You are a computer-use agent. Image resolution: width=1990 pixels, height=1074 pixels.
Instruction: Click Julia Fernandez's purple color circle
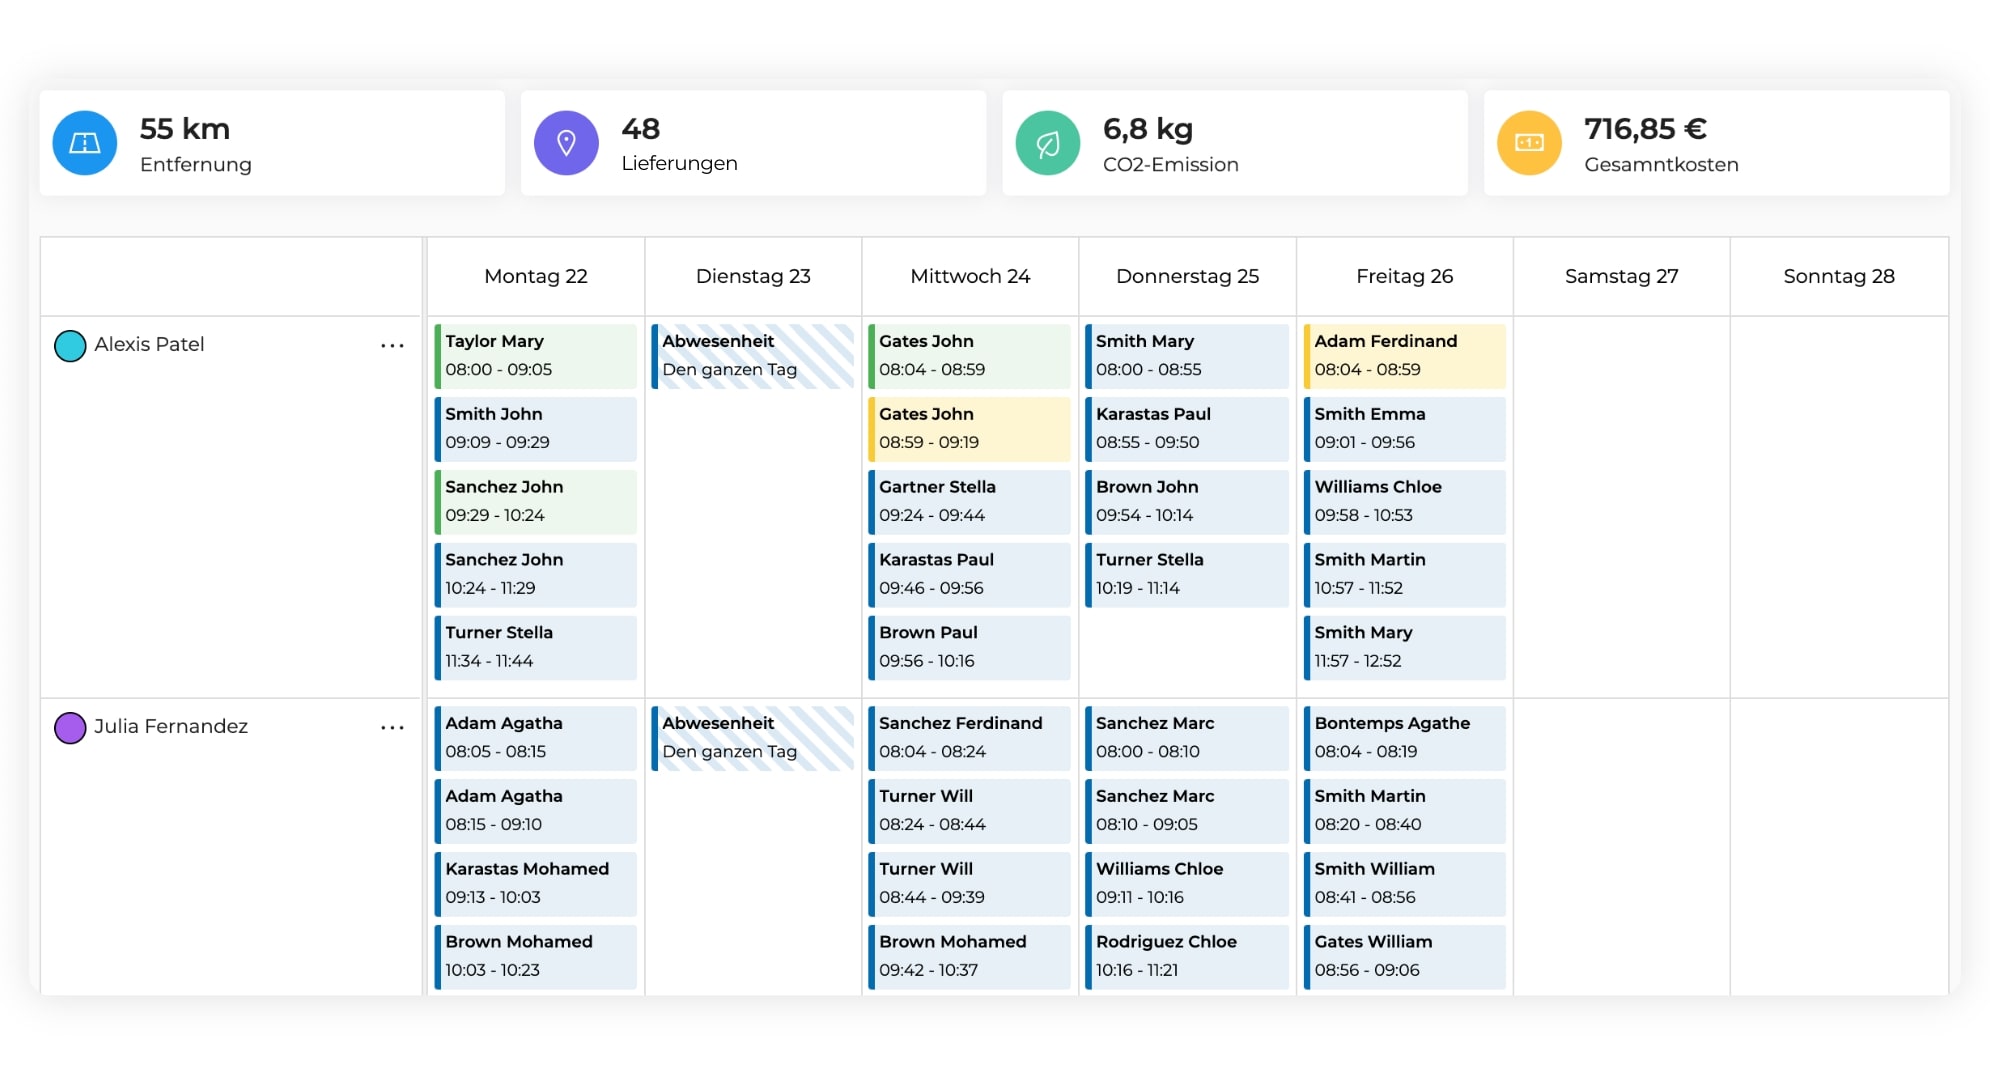pyautogui.click(x=70, y=728)
